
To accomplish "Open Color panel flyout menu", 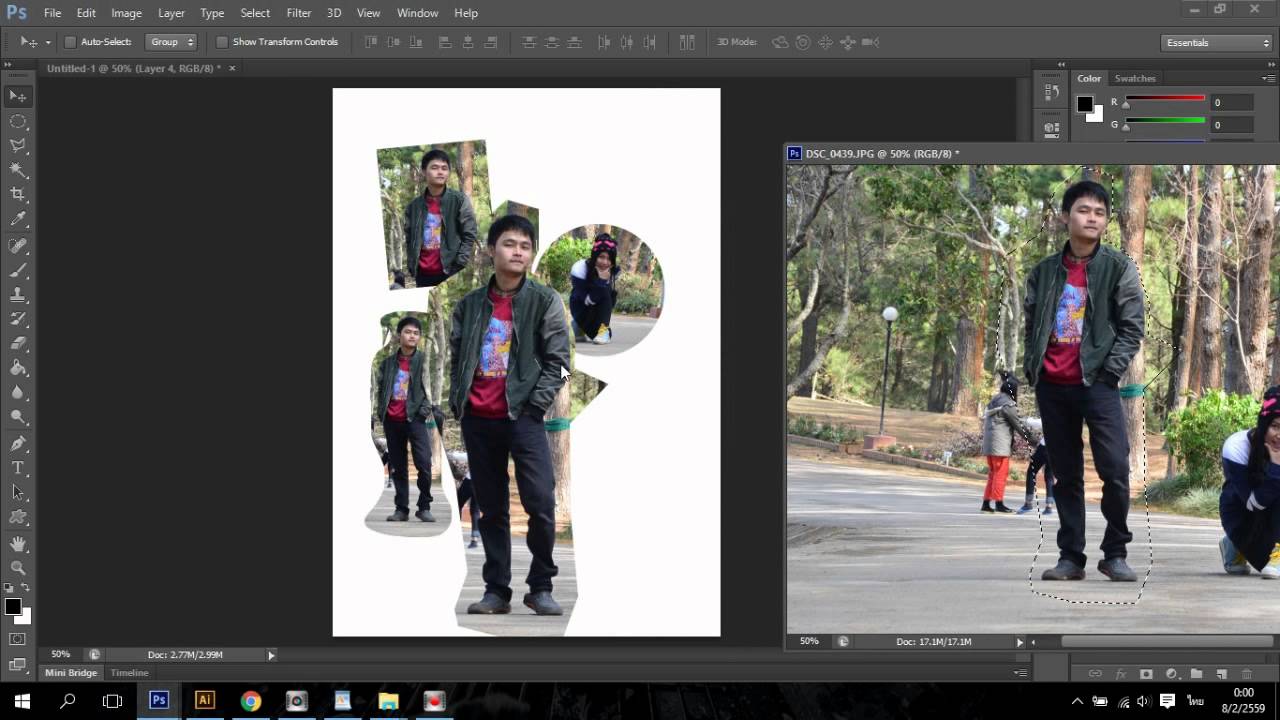I will pyautogui.click(x=1268, y=78).
